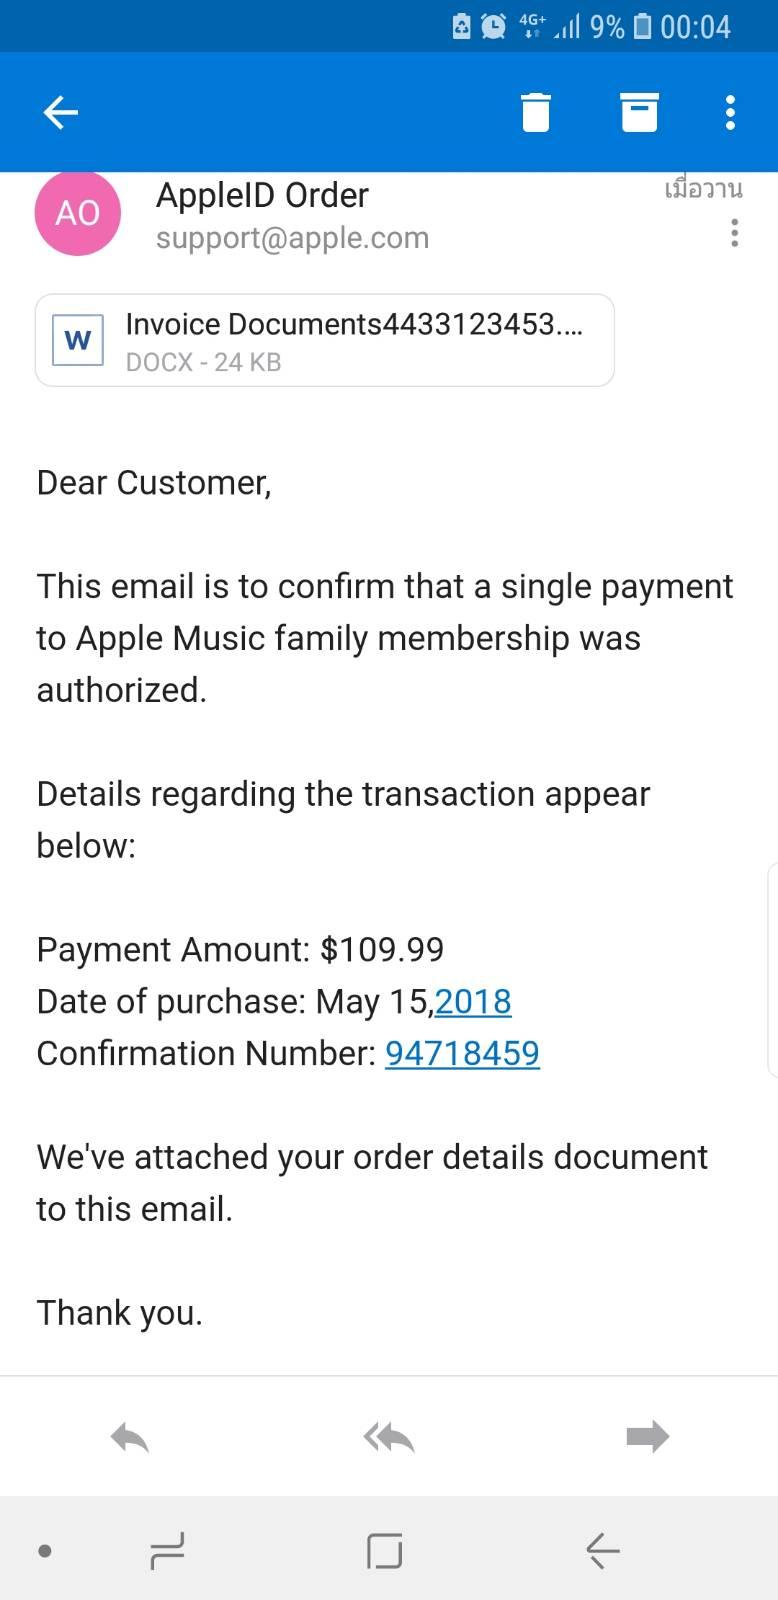The image size is (778, 1600).
Task: Tap the back arrow in header
Action: (61, 112)
